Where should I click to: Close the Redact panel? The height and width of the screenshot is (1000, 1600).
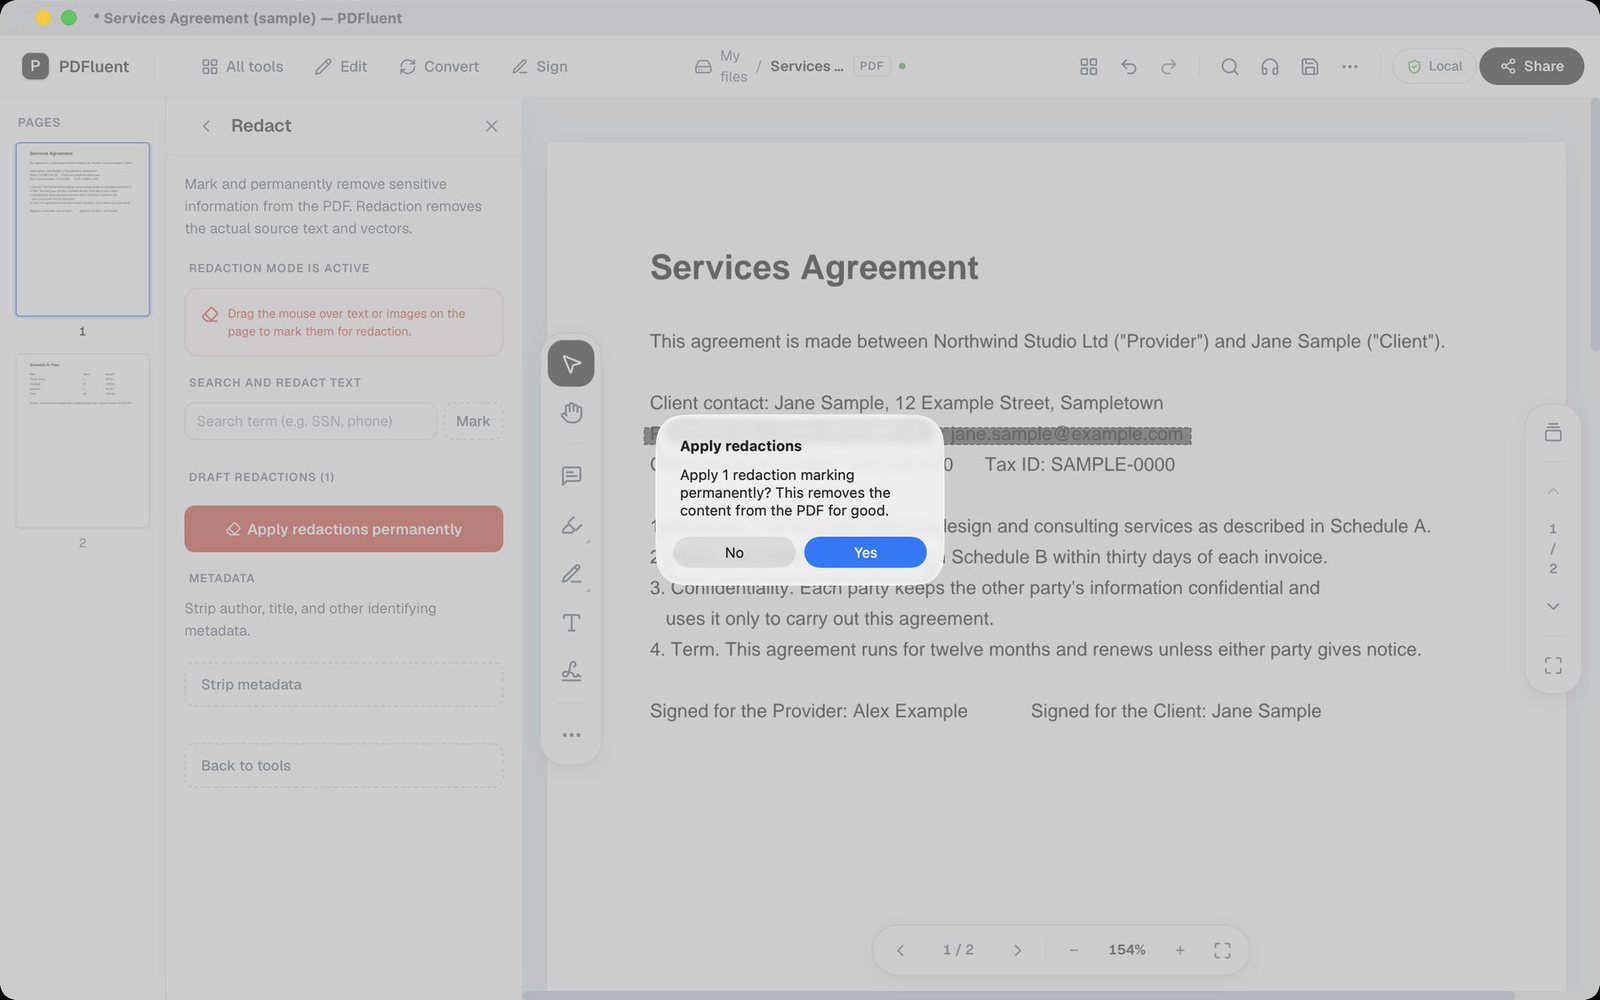[491, 126]
